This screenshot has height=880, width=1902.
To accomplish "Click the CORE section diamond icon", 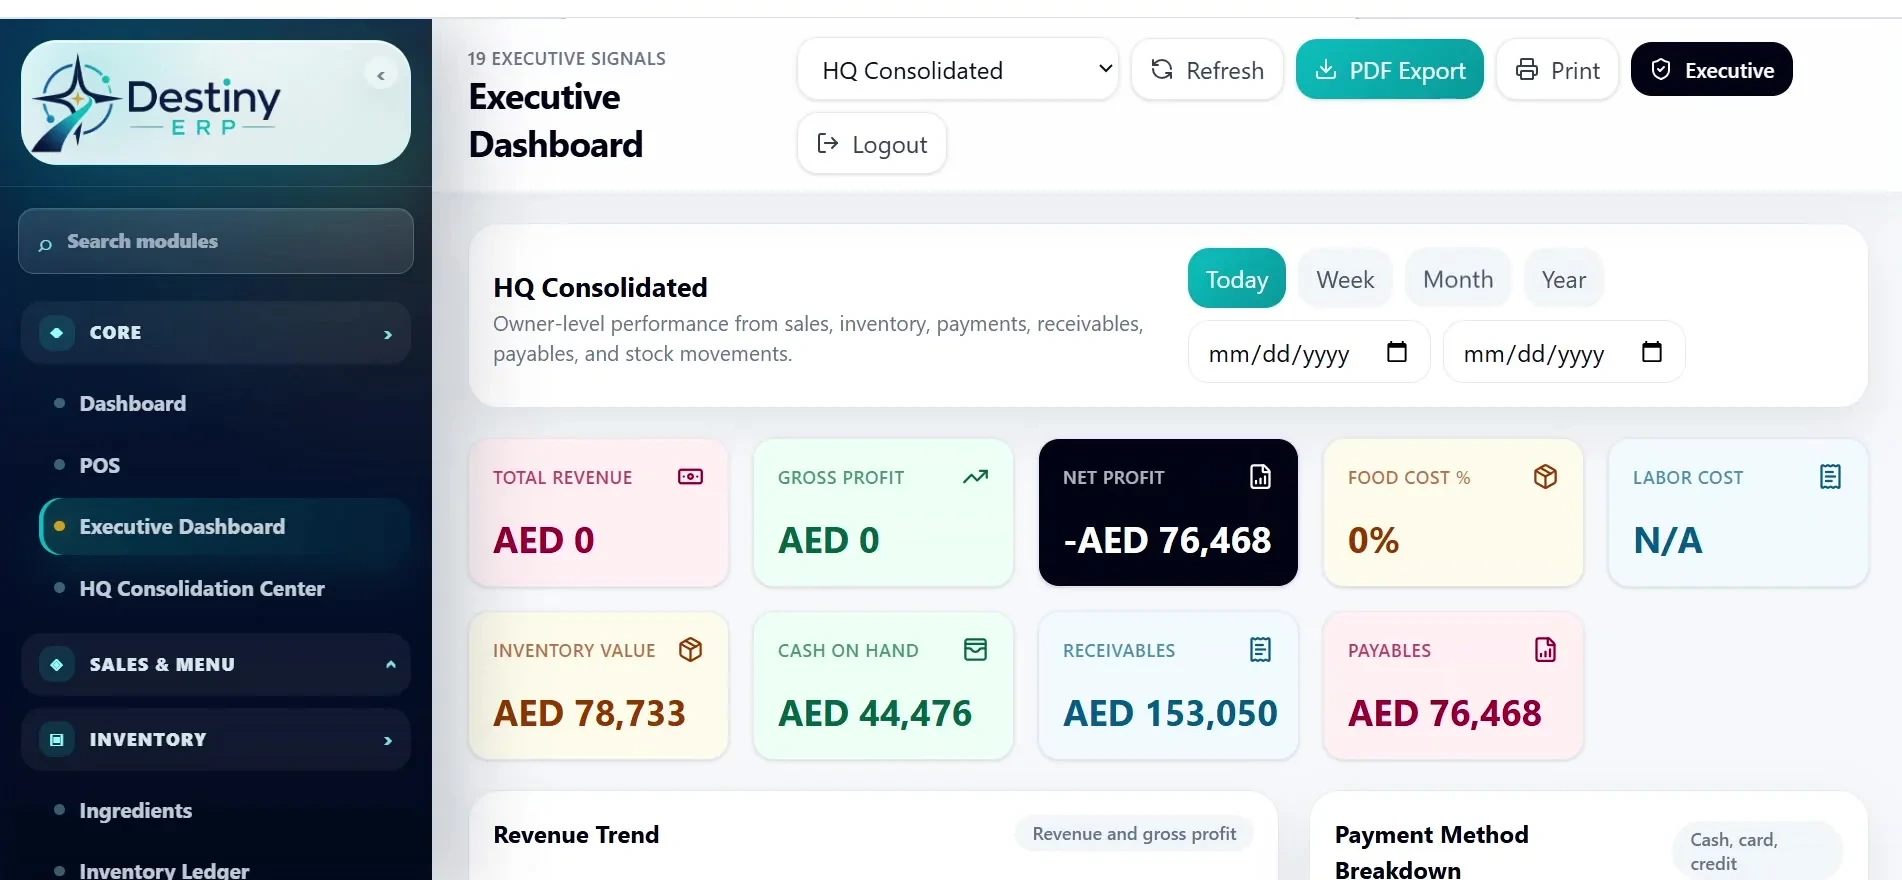I will click(x=57, y=333).
